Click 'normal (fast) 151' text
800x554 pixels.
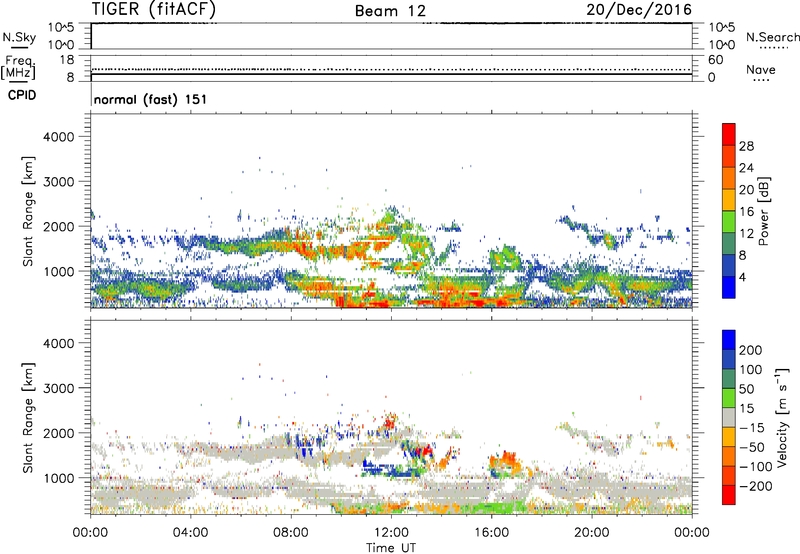(x=151, y=99)
